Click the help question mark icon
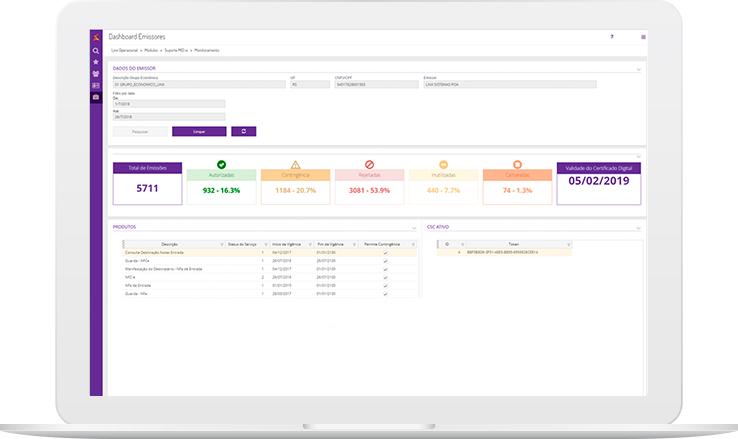The height and width of the screenshot is (439, 738). click(611, 36)
